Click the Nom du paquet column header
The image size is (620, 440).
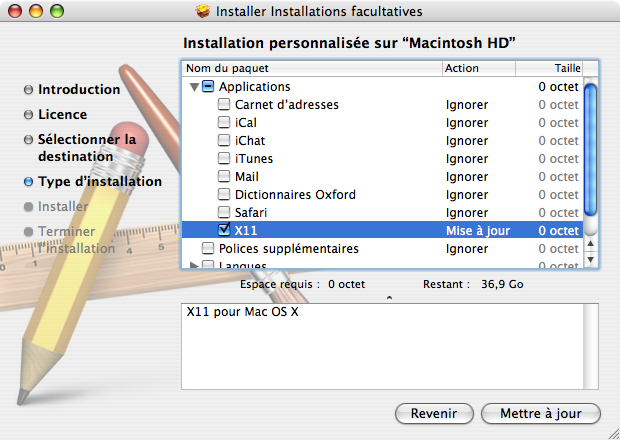(x=311, y=68)
